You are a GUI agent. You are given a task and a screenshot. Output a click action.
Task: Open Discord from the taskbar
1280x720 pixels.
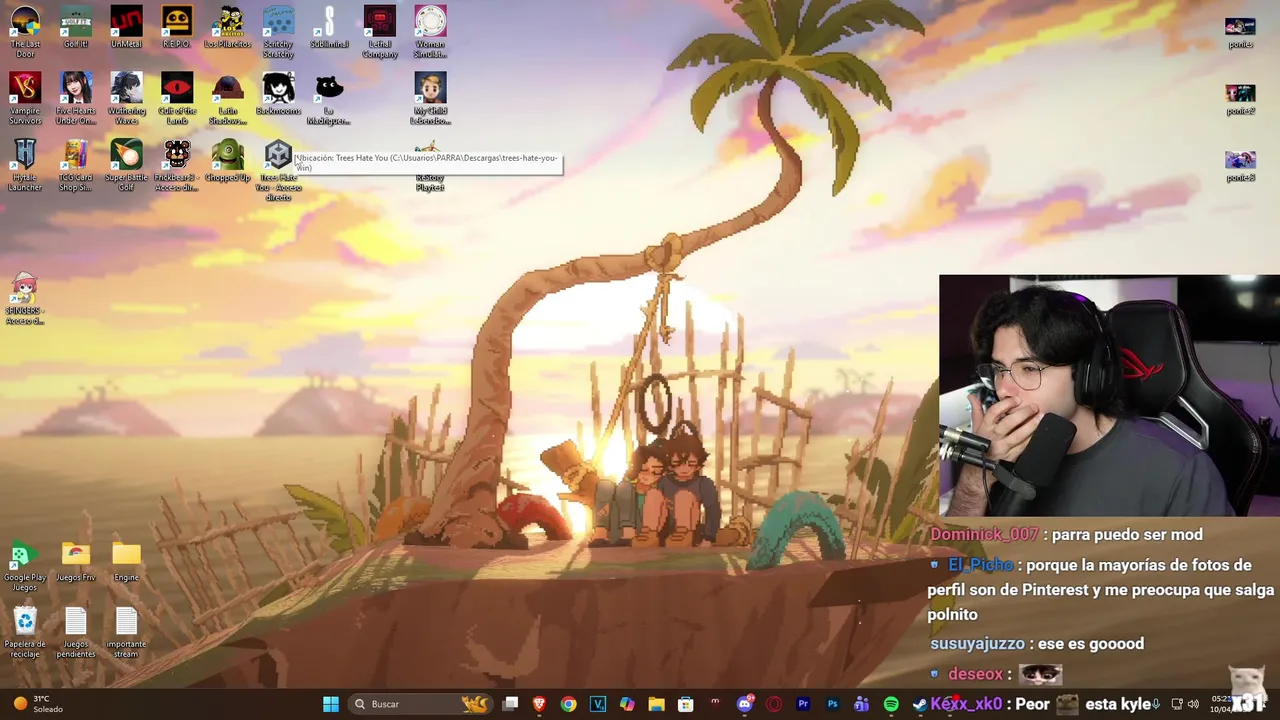744,704
